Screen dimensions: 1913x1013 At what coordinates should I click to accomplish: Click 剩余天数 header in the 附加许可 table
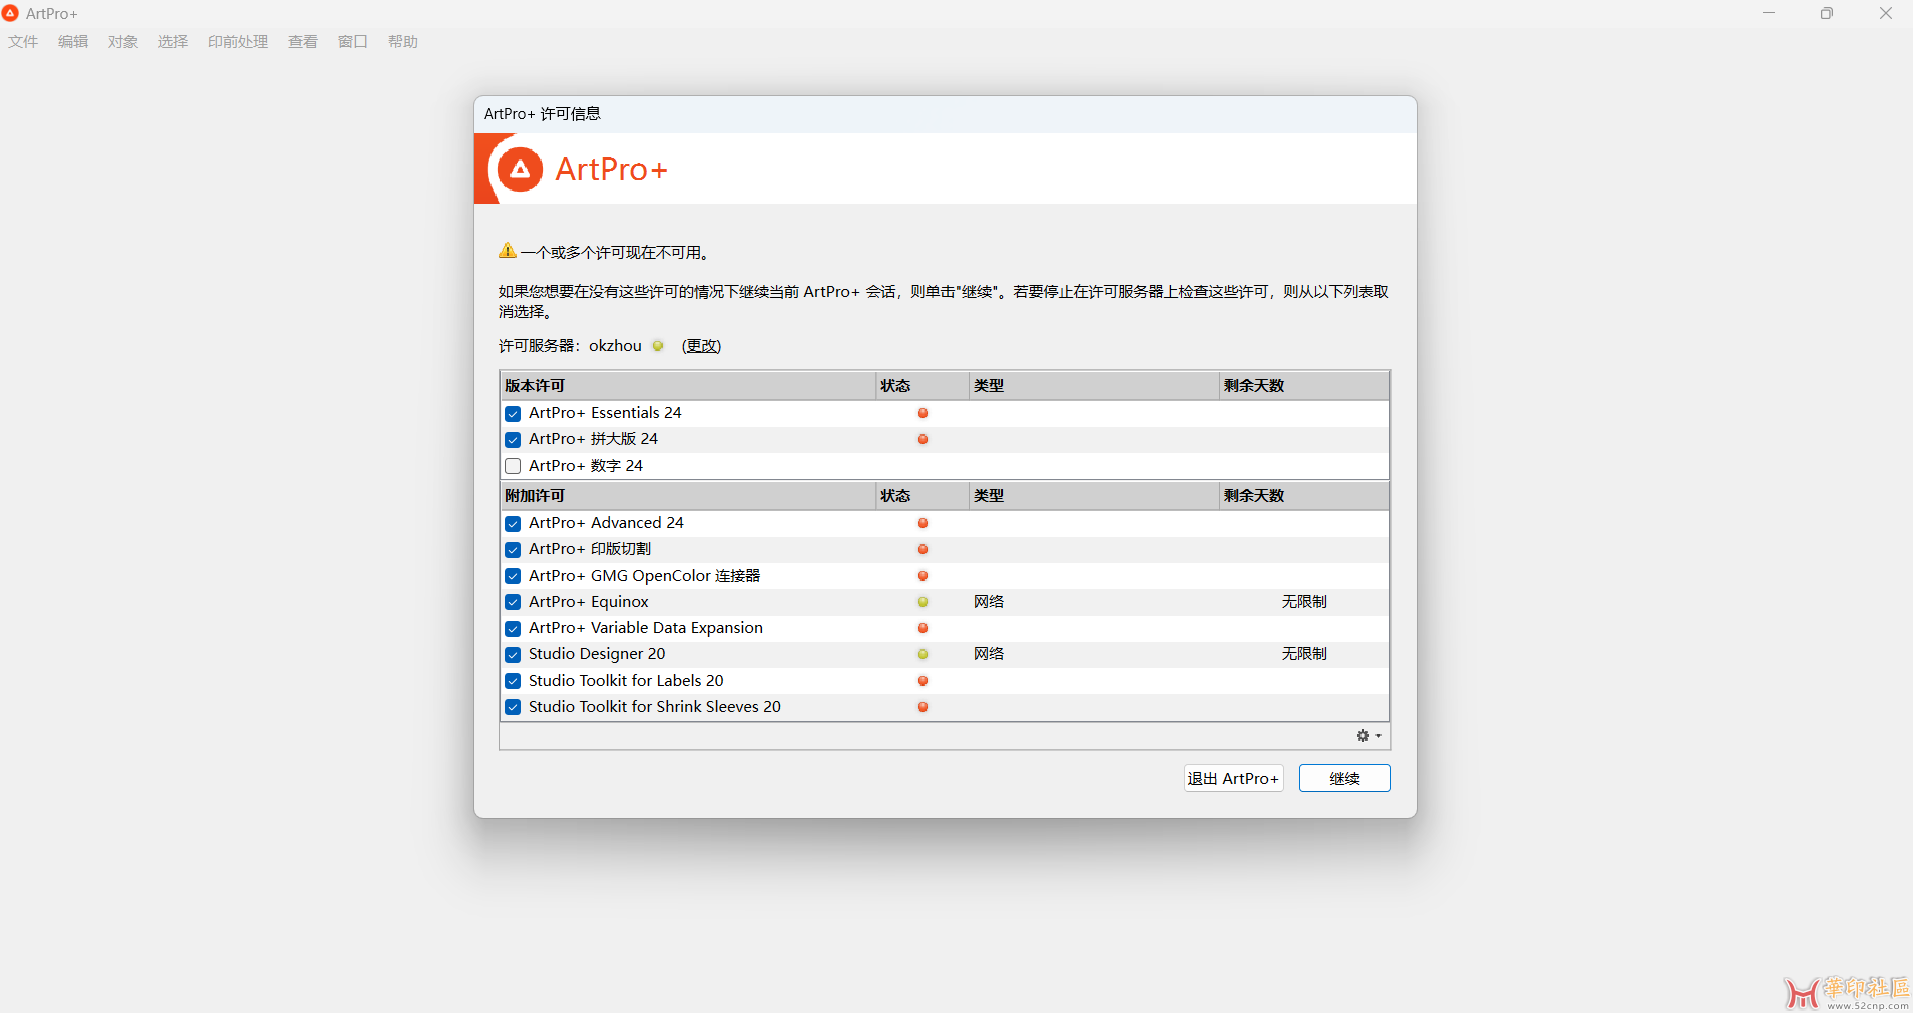coord(1304,495)
